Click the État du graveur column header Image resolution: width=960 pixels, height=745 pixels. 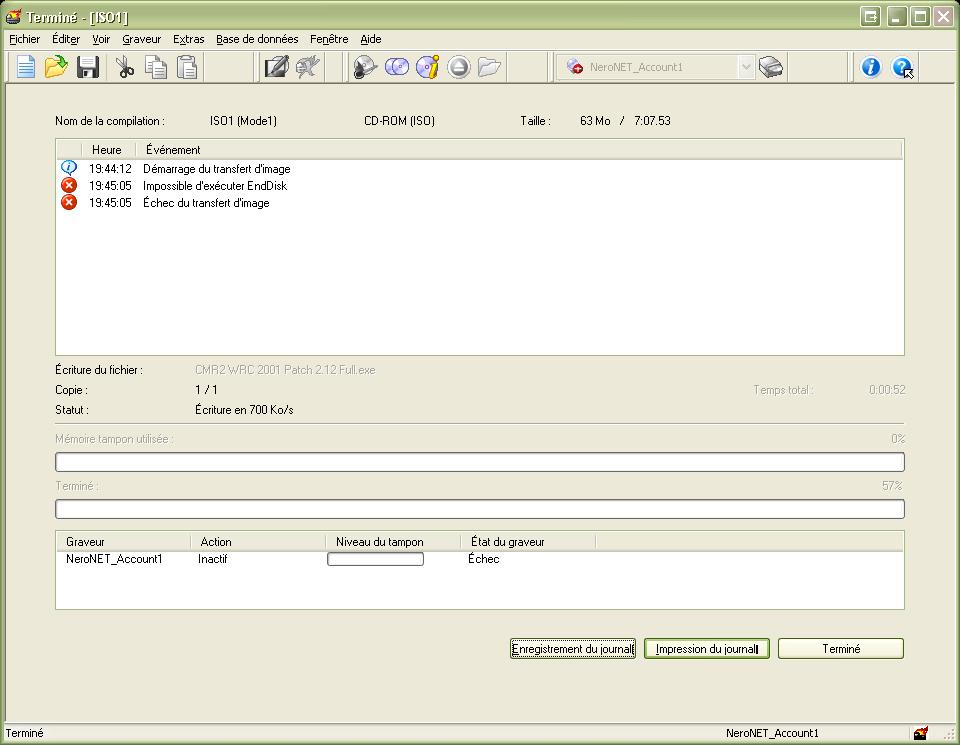point(527,542)
